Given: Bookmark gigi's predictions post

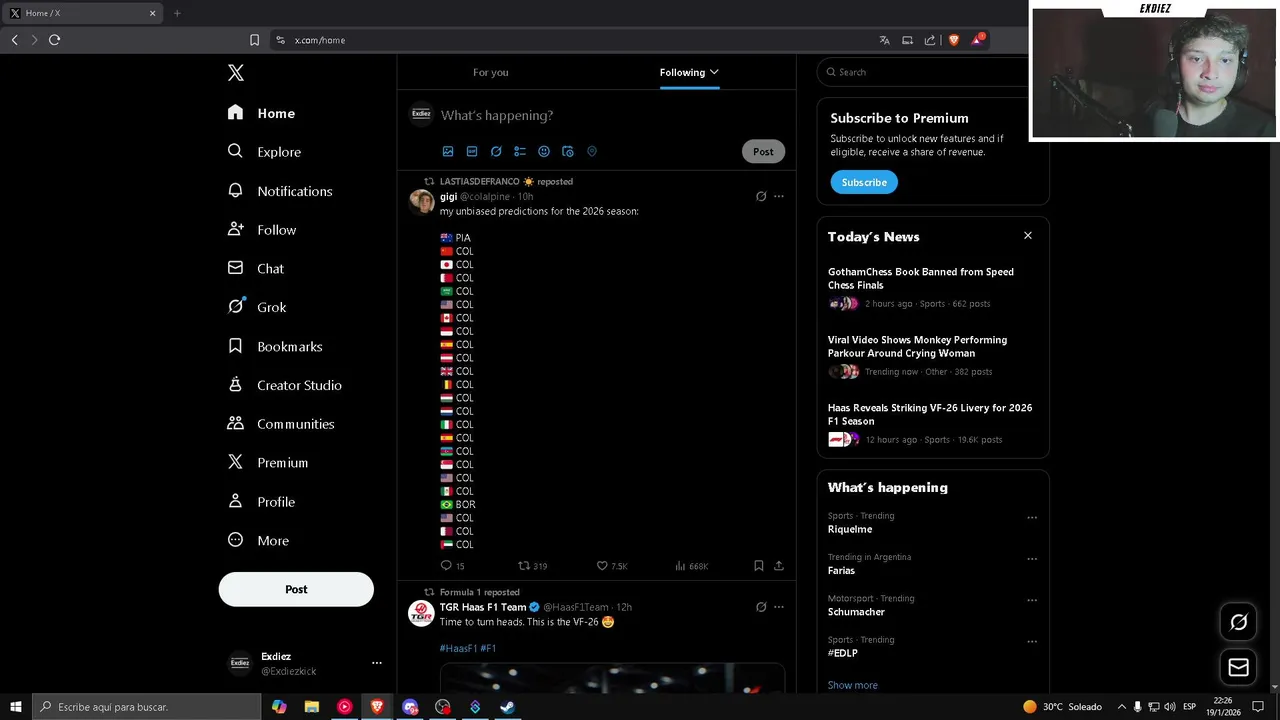Looking at the screenshot, I should coord(759,566).
